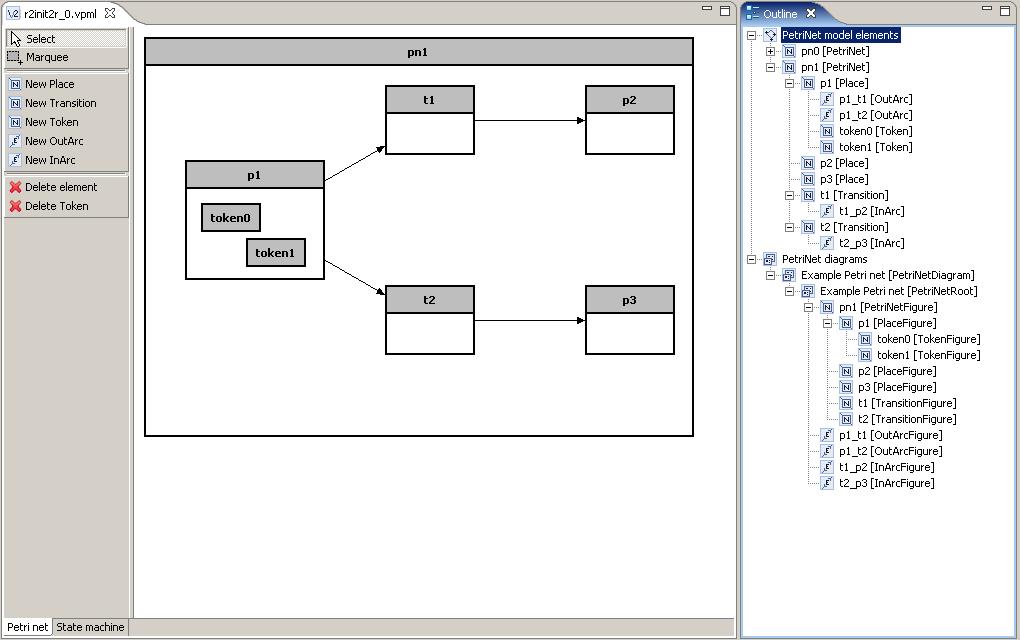Select PetriNet model elements root item
Screen dimensions: 1020x640
(x=840, y=35)
